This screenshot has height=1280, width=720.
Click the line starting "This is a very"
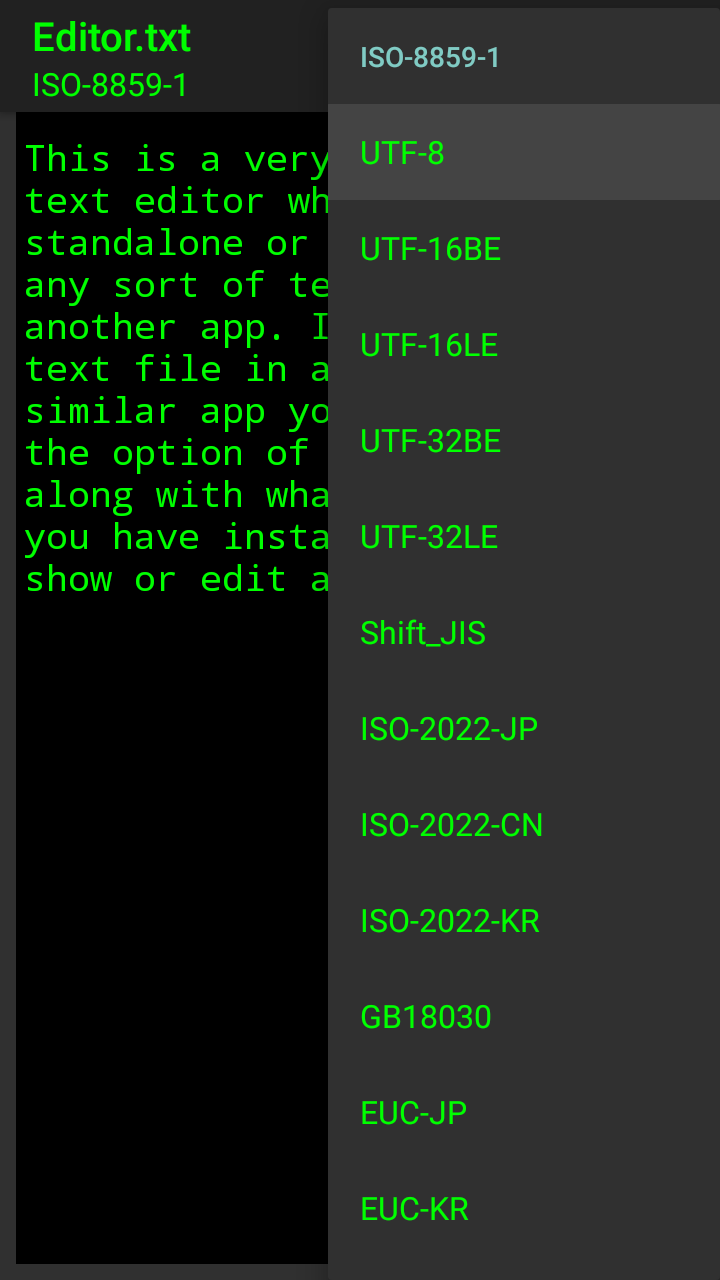point(176,159)
